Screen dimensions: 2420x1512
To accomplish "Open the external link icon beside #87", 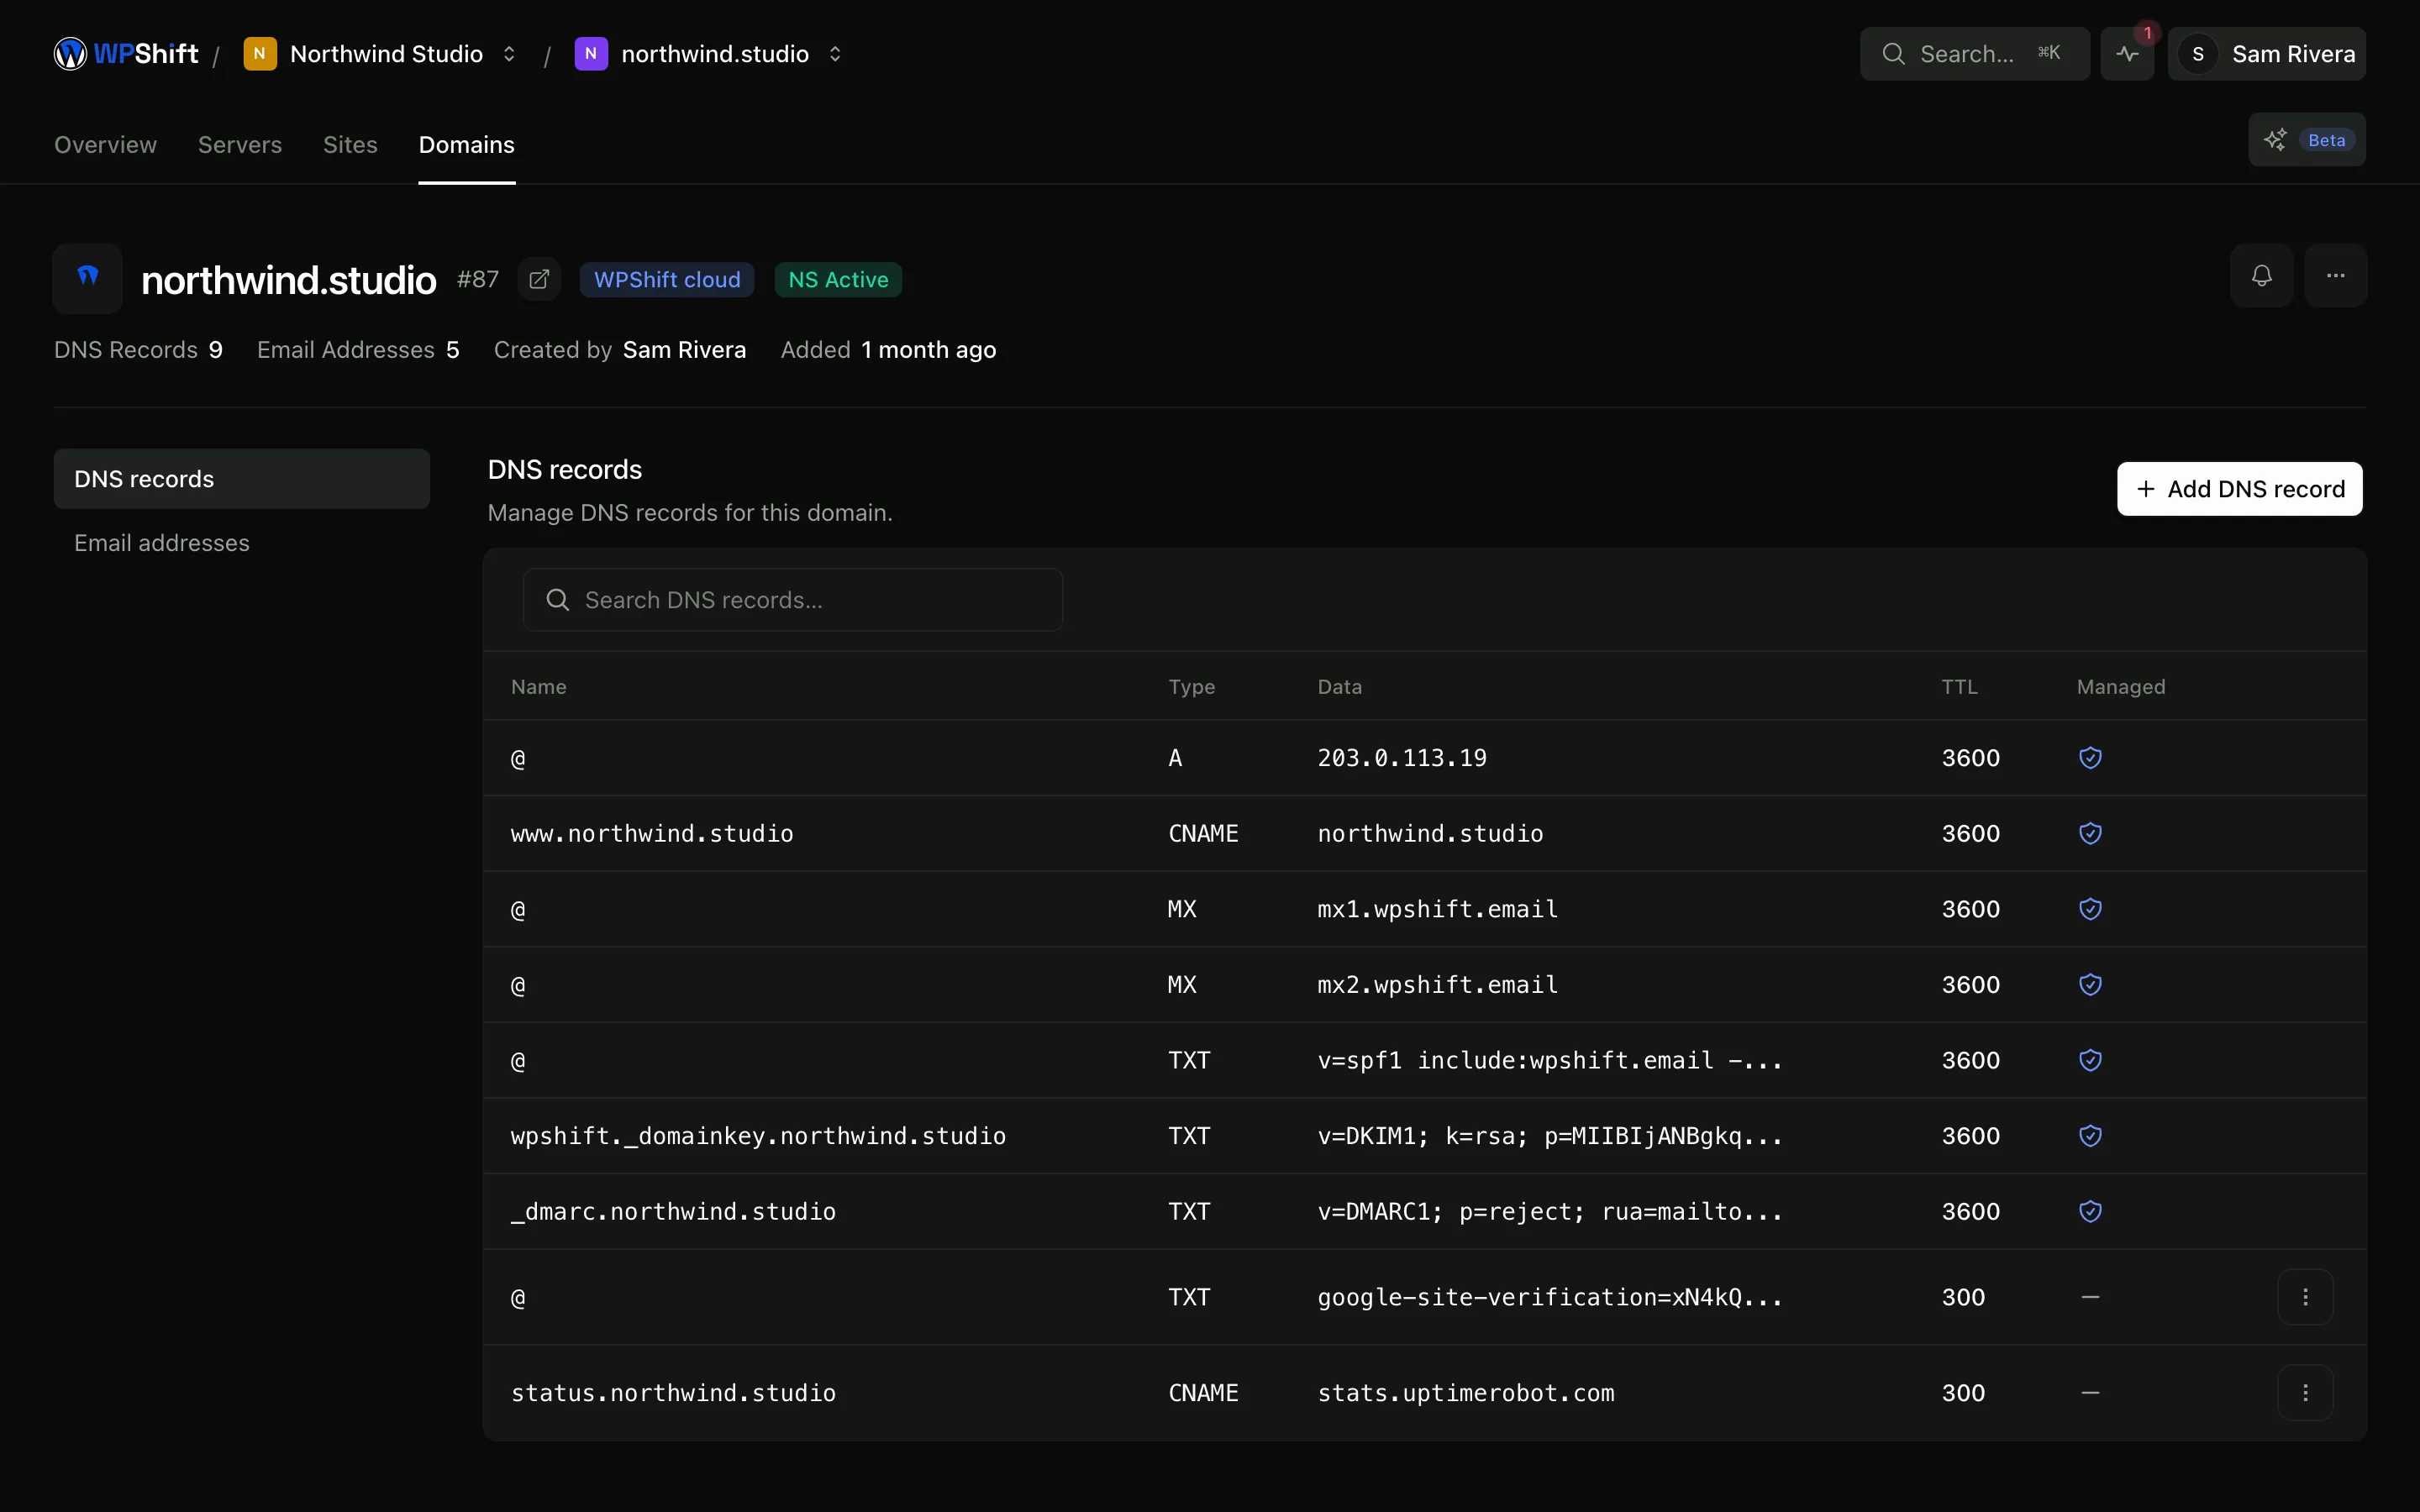I will pyautogui.click(x=539, y=279).
